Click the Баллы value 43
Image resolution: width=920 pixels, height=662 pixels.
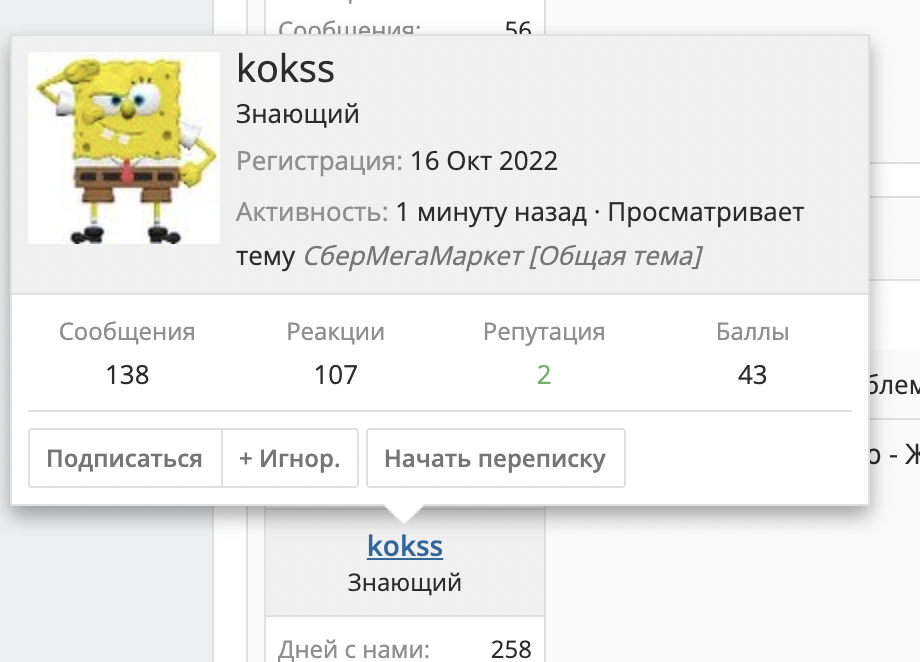752,375
